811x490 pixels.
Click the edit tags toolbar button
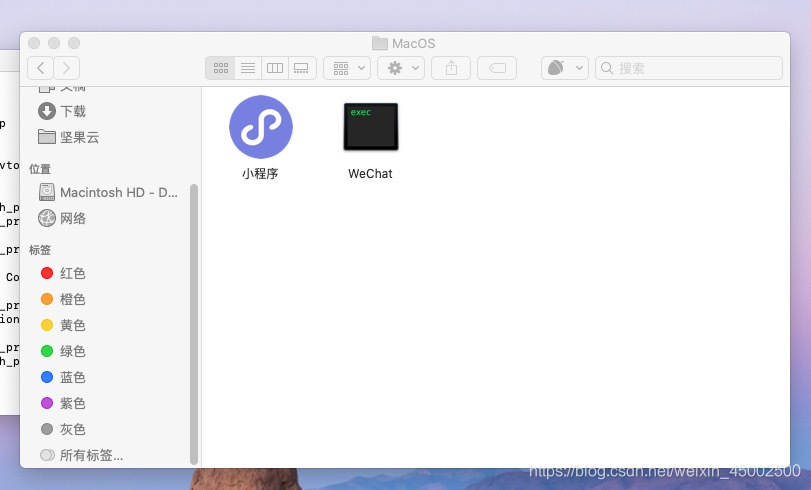click(497, 68)
